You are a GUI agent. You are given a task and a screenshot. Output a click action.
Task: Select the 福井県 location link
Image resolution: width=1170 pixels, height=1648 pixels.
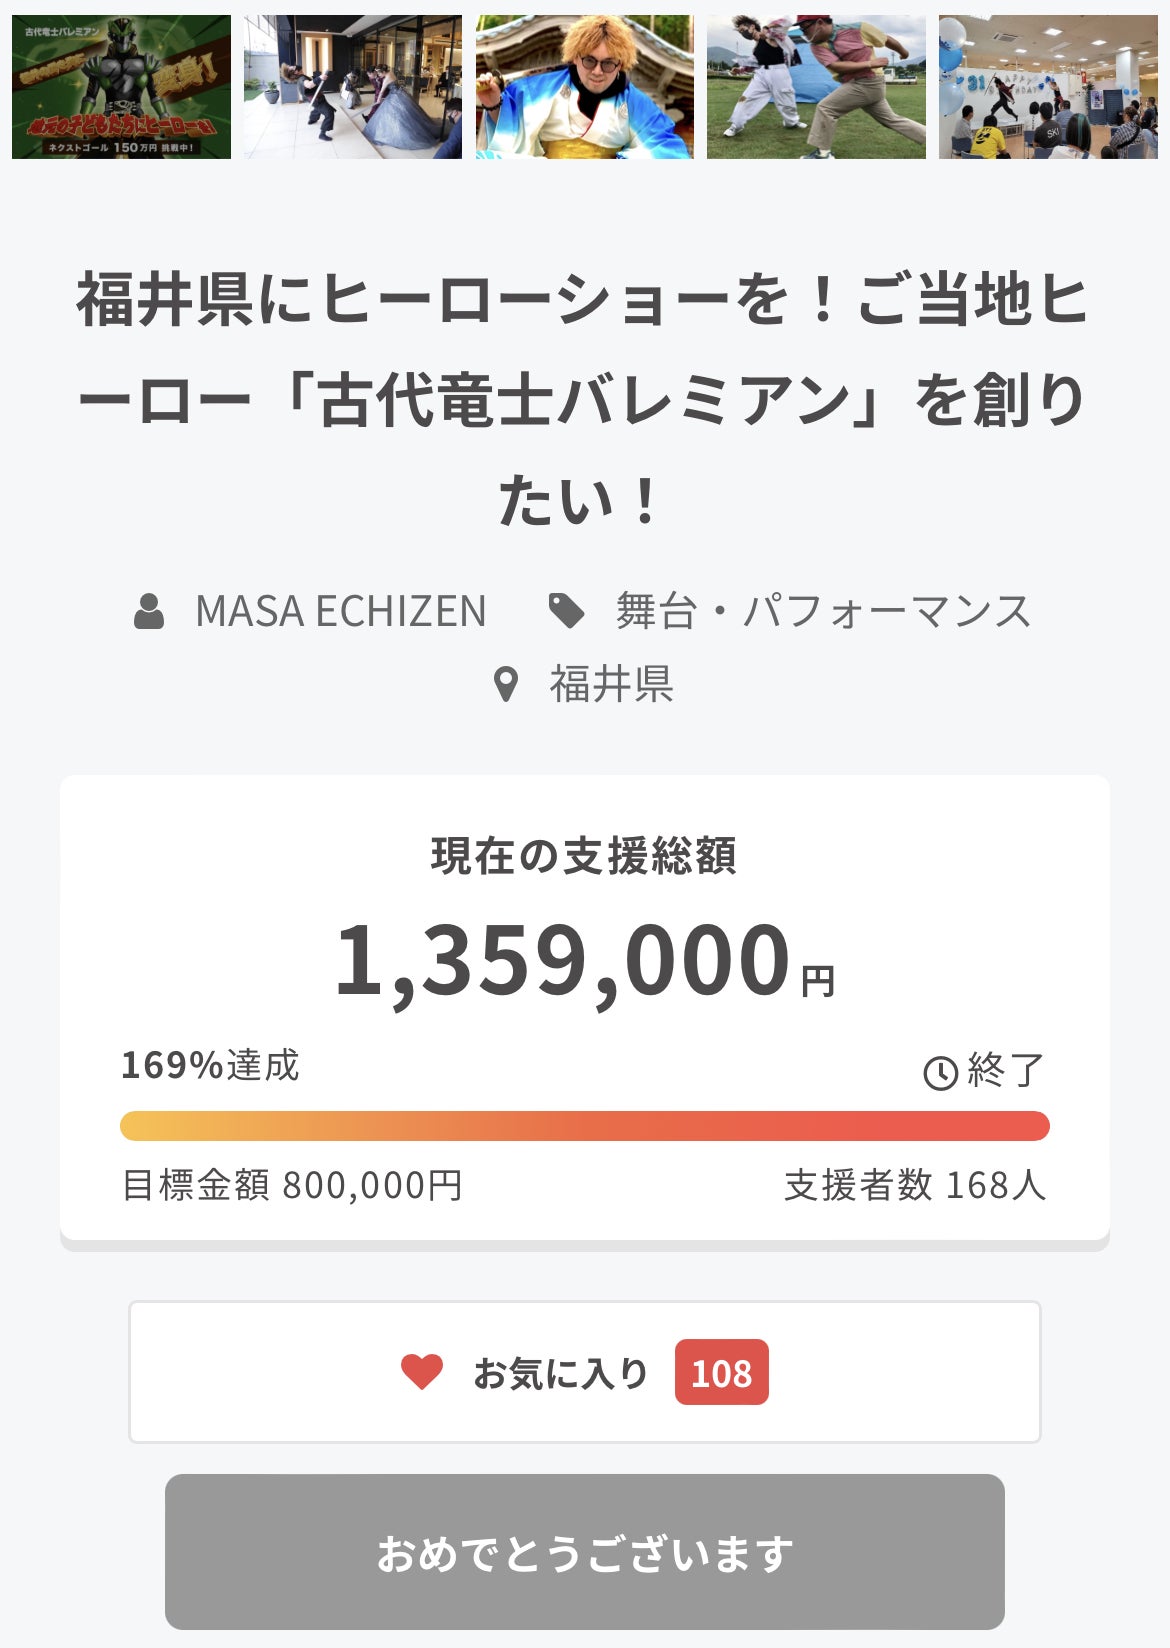point(611,685)
